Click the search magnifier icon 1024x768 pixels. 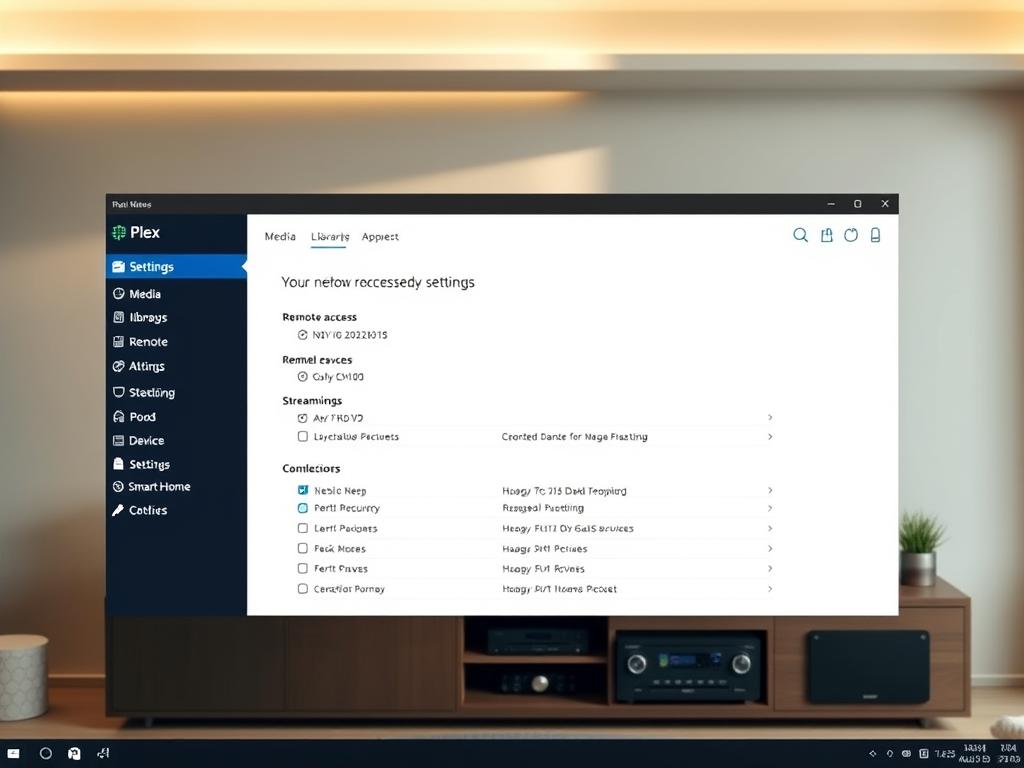(800, 235)
